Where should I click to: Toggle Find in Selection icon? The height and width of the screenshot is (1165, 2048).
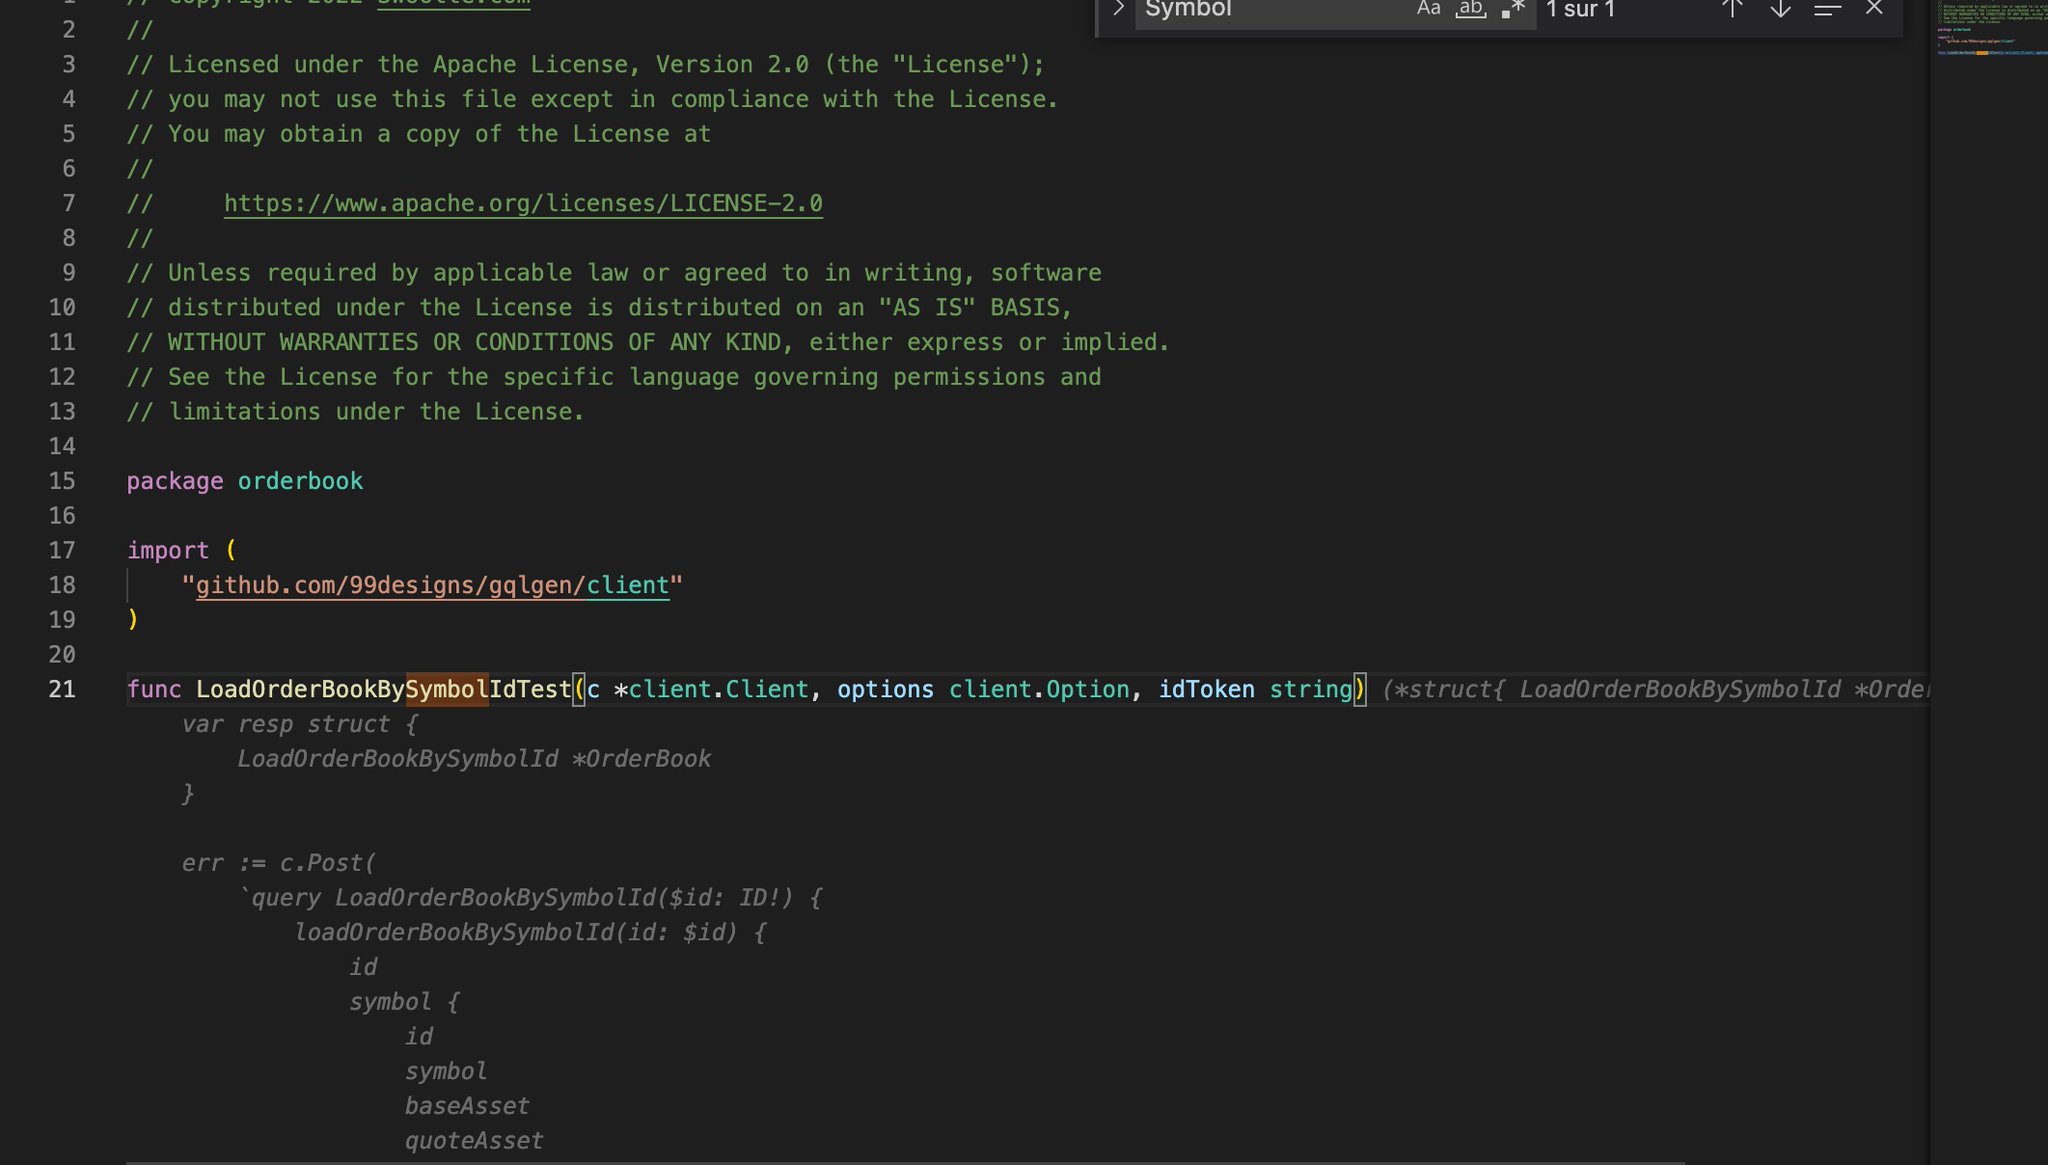[1827, 9]
